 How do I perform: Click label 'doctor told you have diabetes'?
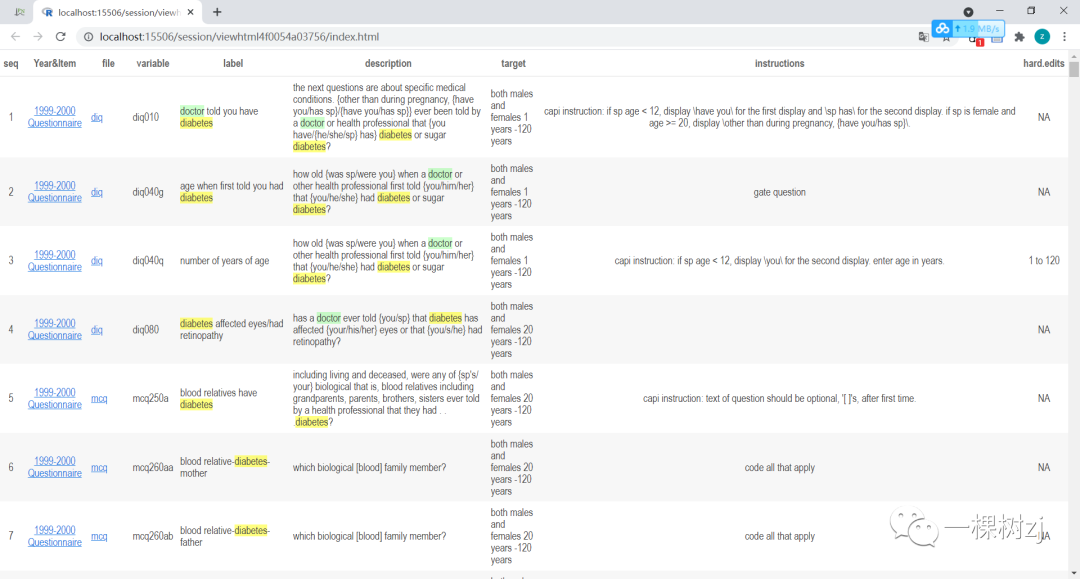(x=219, y=117)
